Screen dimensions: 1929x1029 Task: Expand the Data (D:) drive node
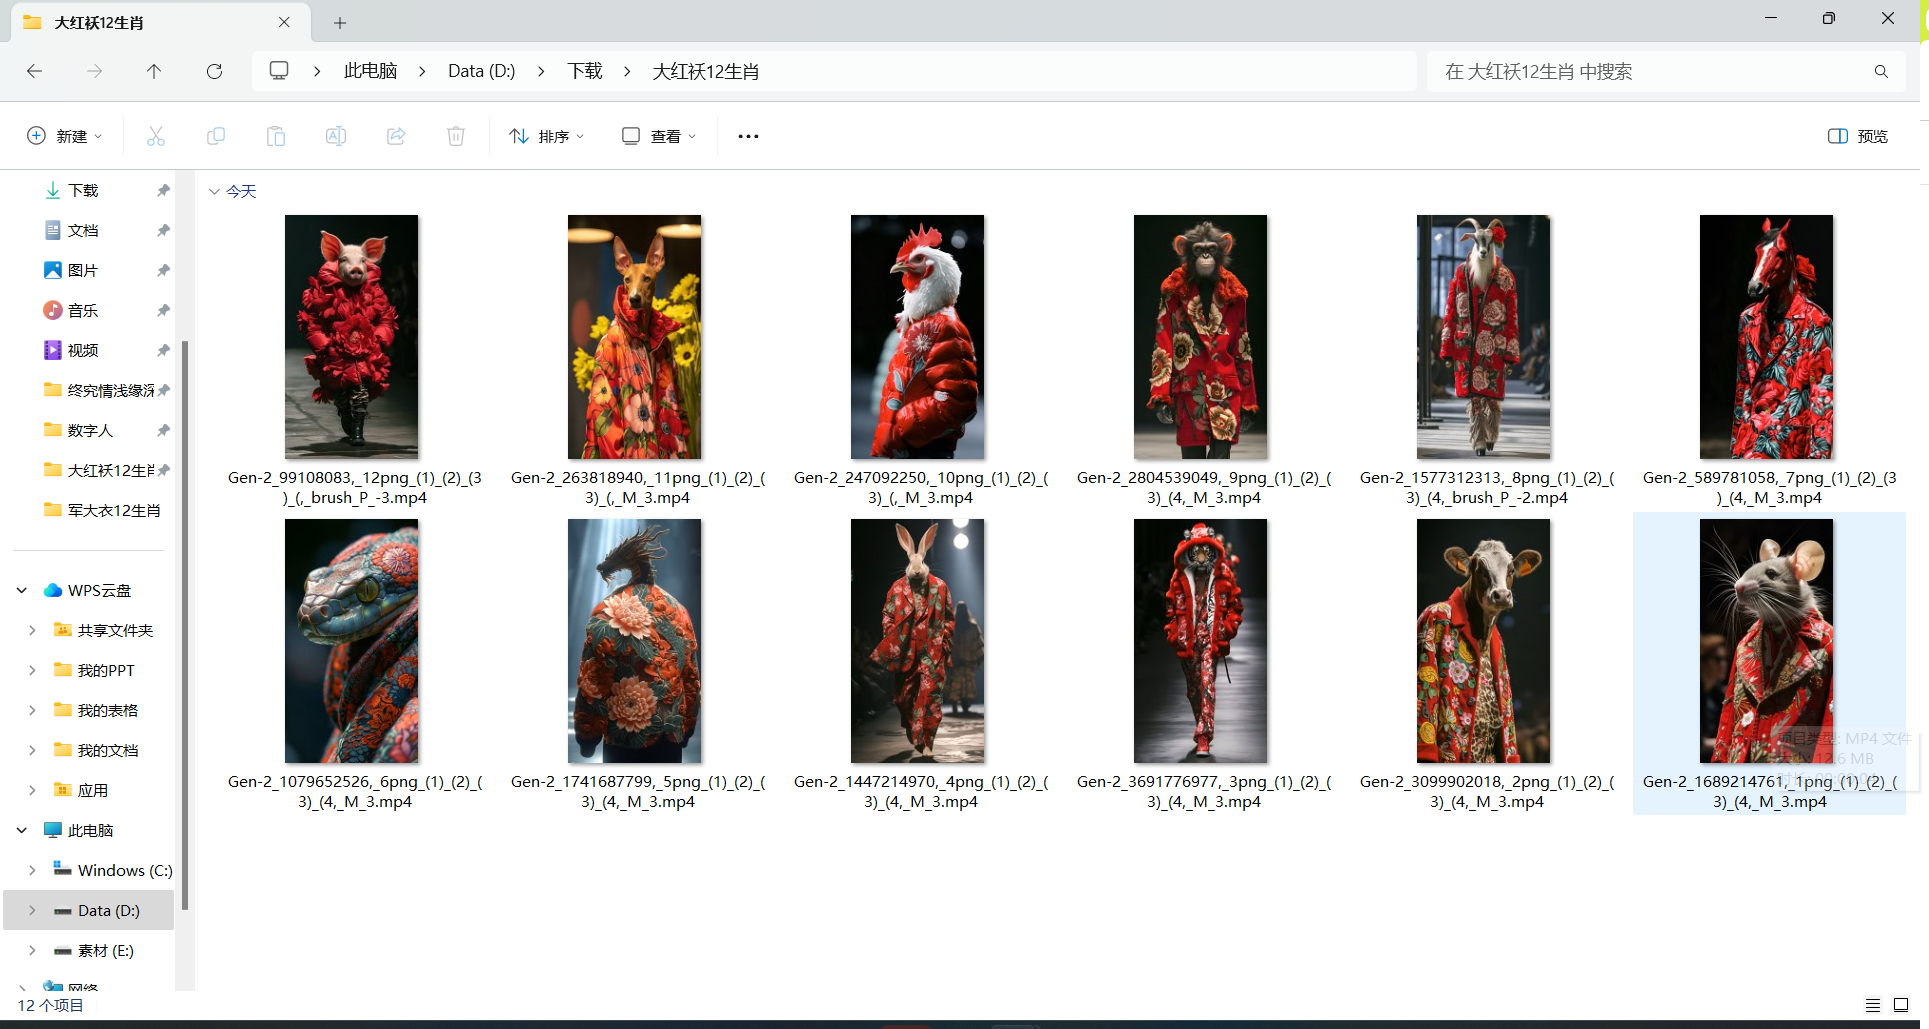[32, 910]
